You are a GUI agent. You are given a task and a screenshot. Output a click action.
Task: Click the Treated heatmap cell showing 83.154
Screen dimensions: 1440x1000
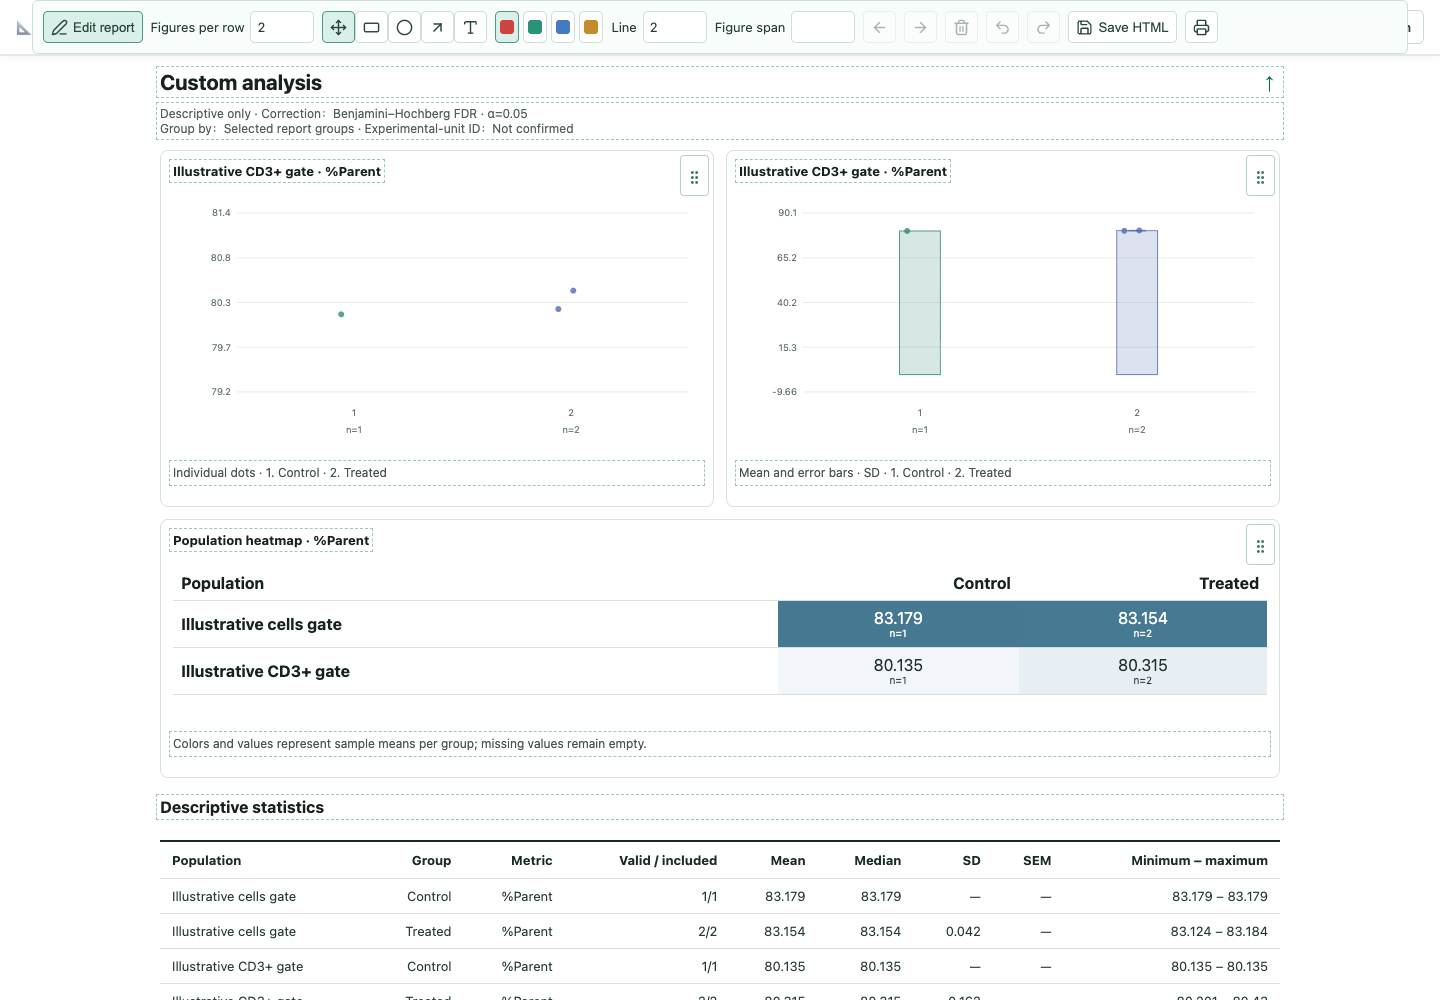pyautogui.click(x=1143, y=624)
